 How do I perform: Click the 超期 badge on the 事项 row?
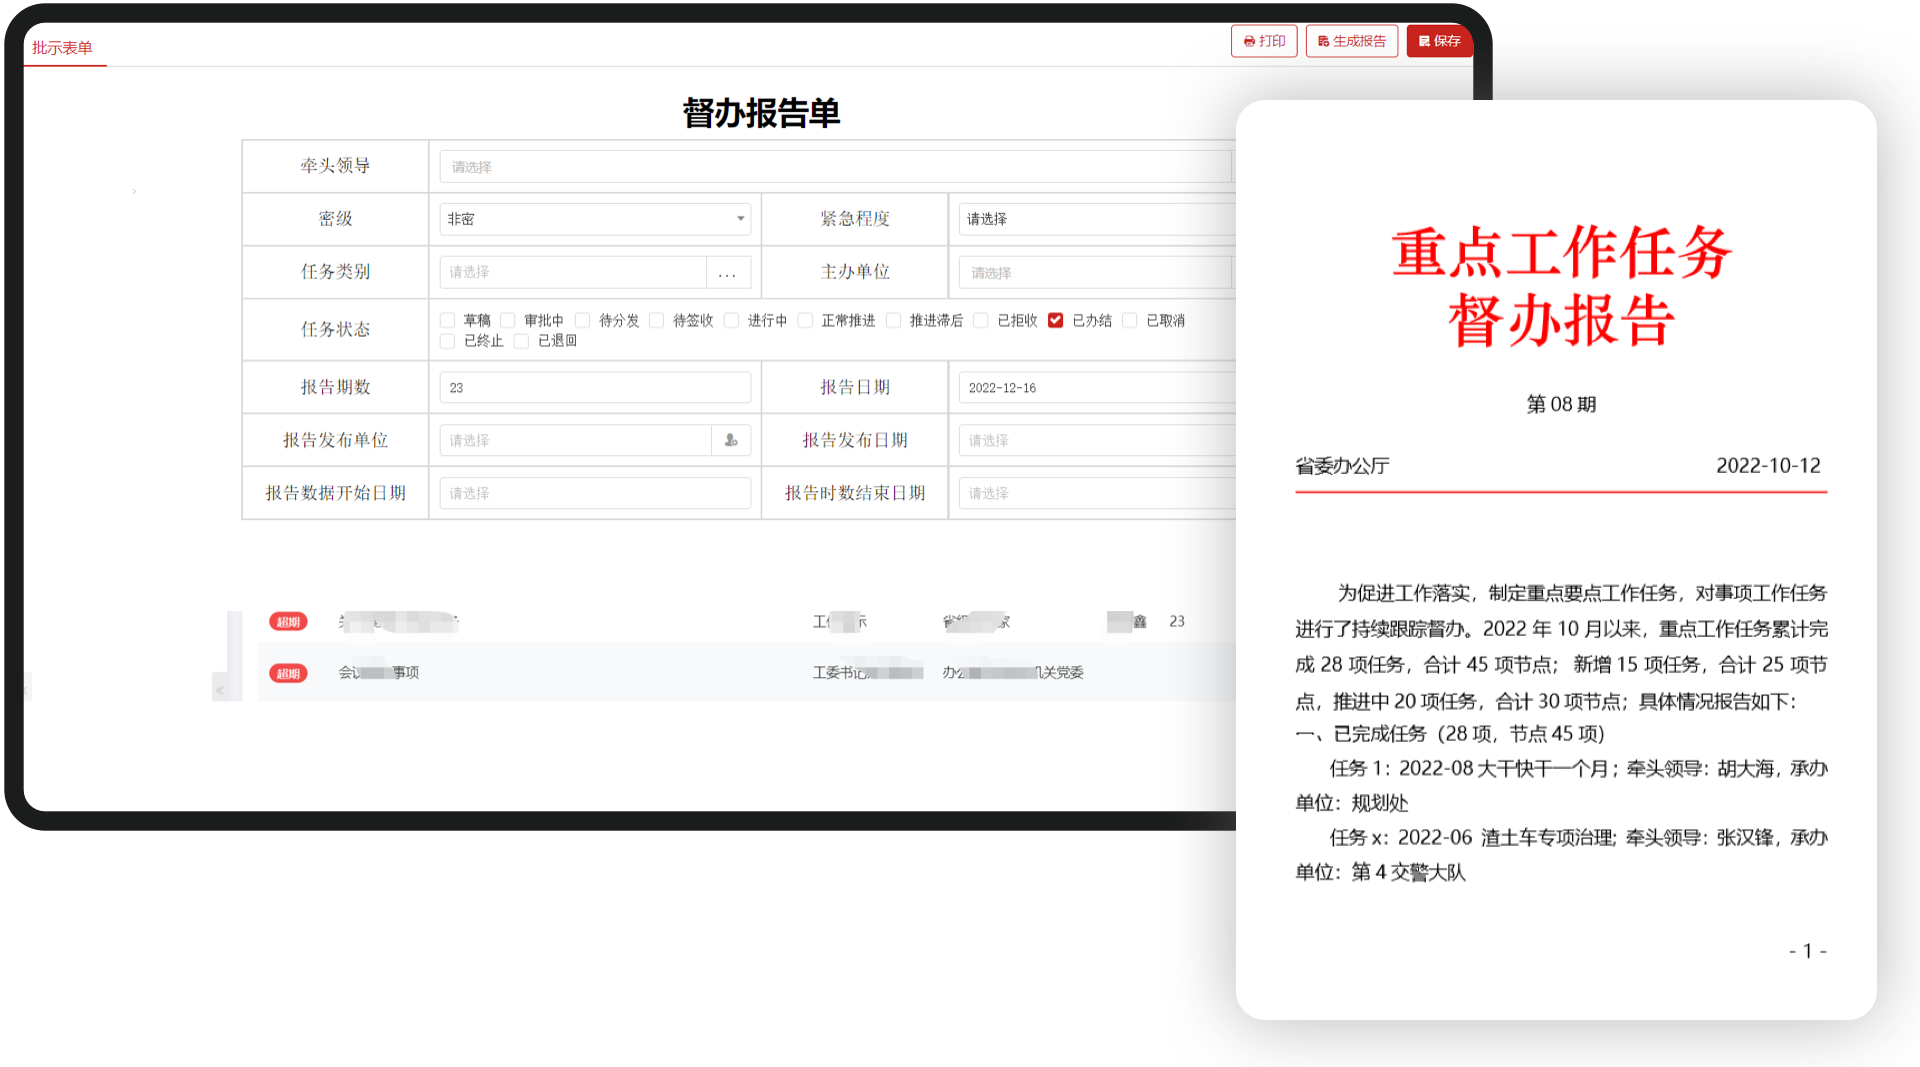(x=288, y=673)
